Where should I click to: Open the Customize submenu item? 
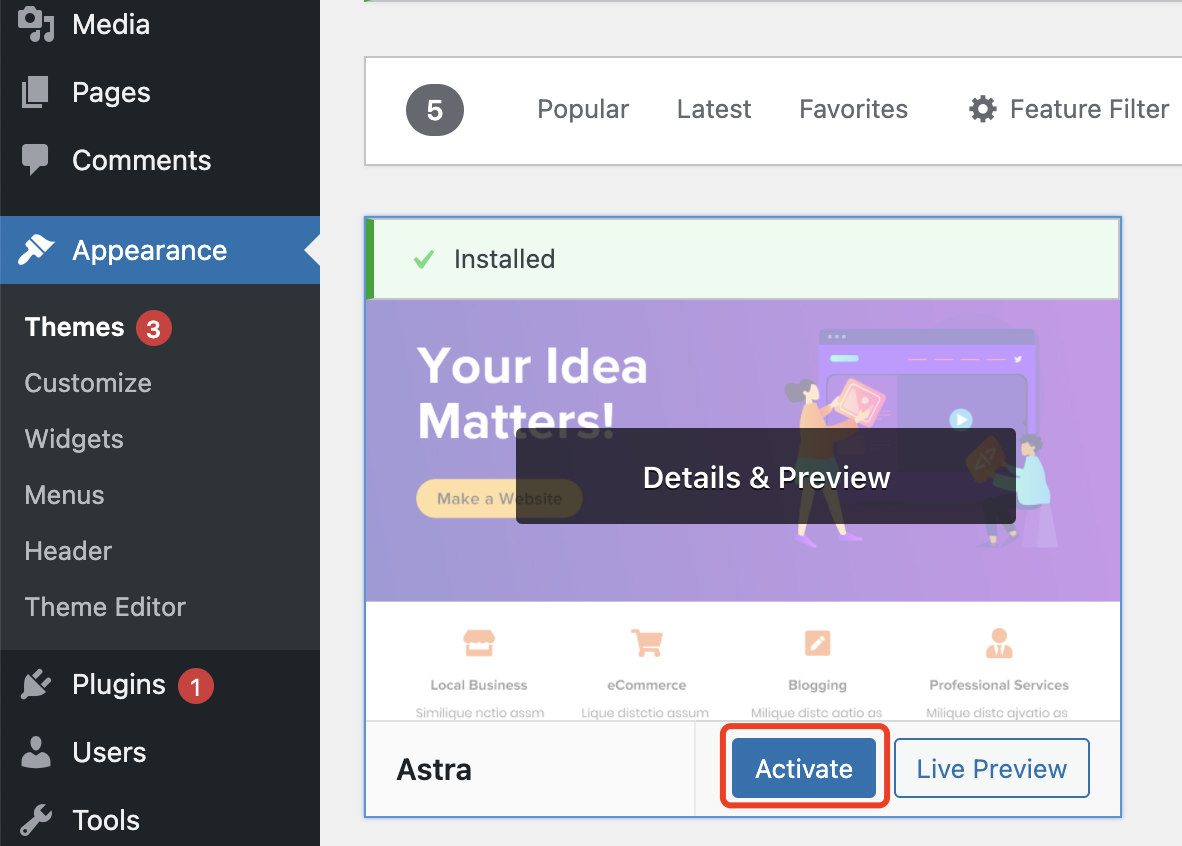(88, 383)
